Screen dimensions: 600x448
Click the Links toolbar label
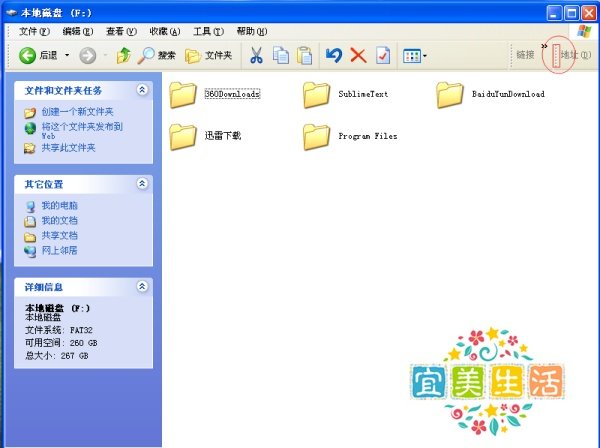coord(525,55)
